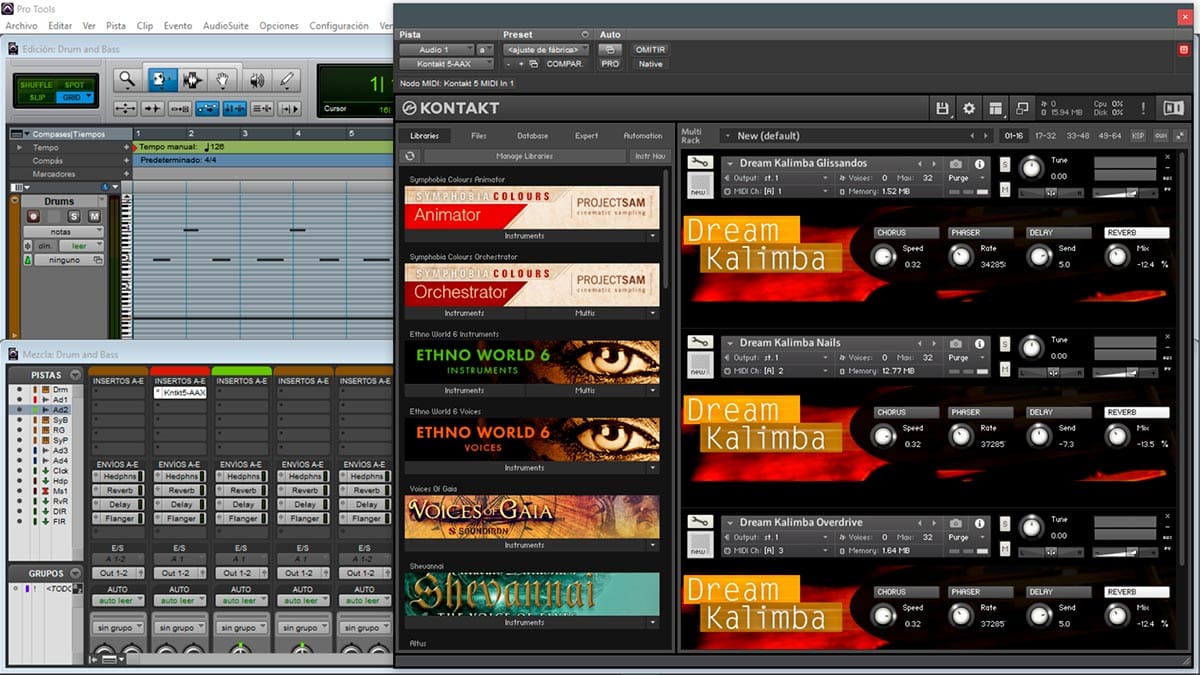The image size is (1200, 675).
Task: Solo the Dream Kalimba Glissandos instrument
Action: (x=1005, y=164)
